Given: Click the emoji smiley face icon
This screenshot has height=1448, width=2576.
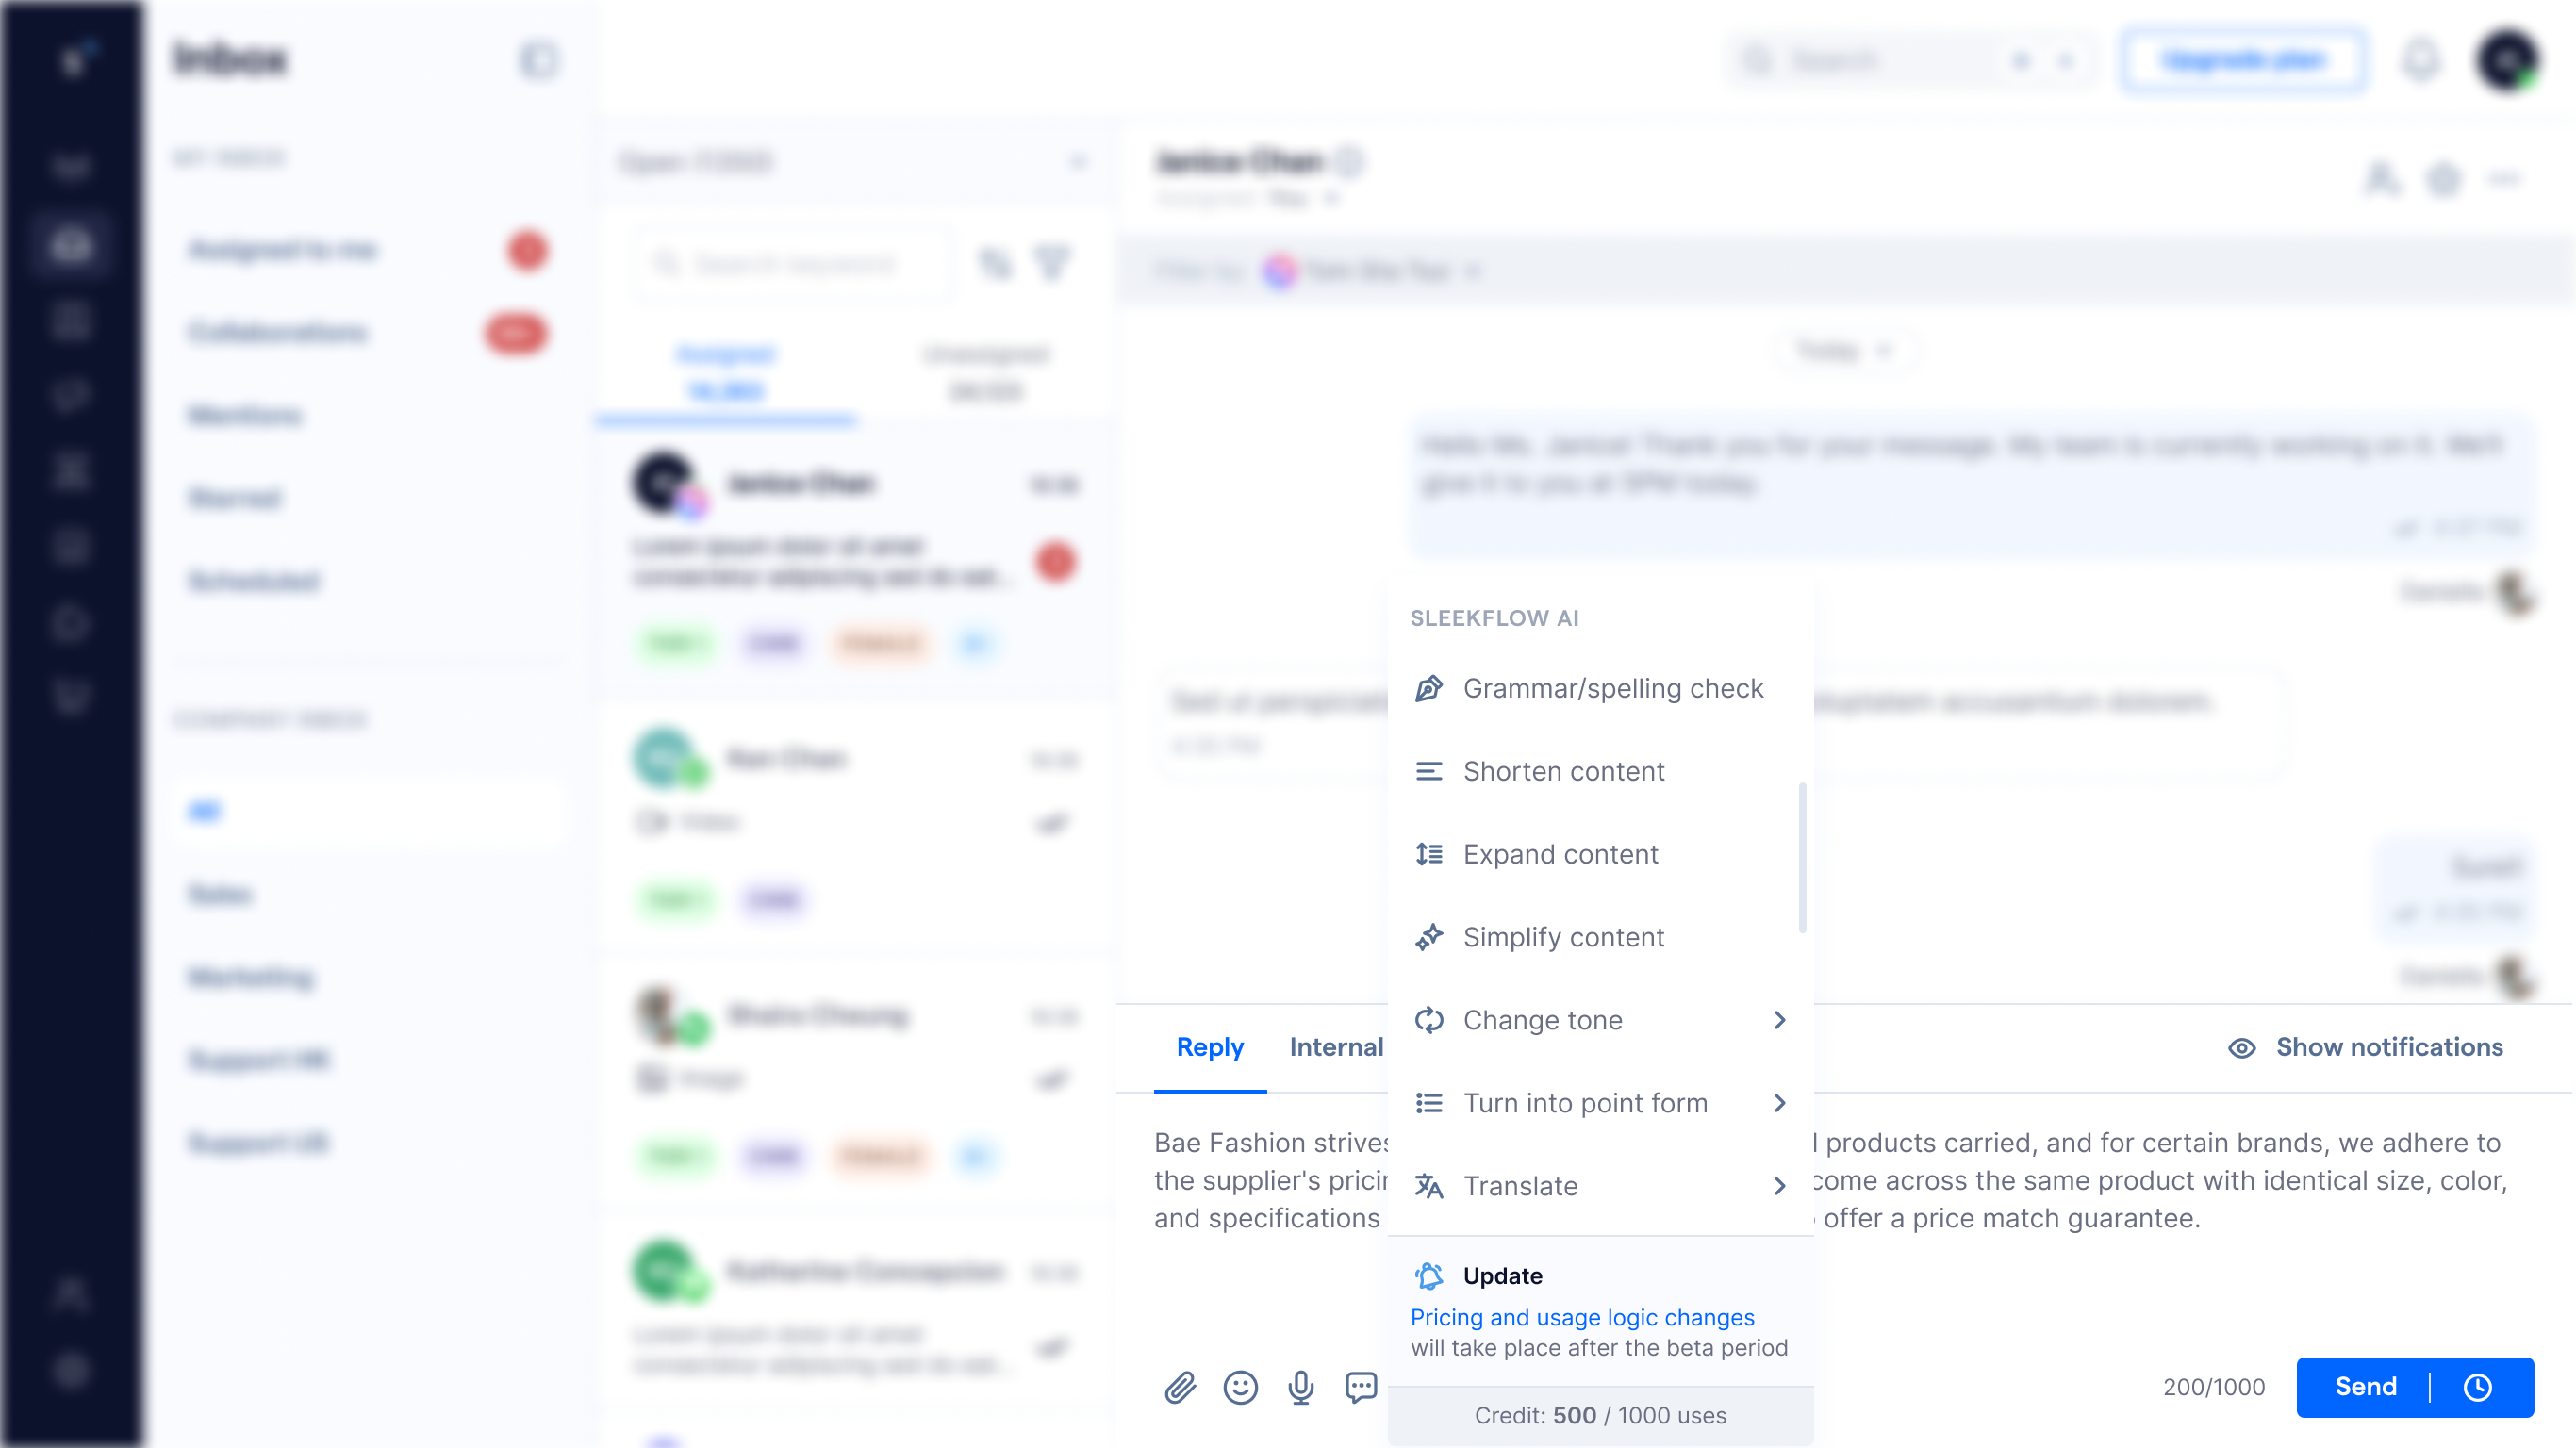Looking at the screenshot, I should 1242,1386.
